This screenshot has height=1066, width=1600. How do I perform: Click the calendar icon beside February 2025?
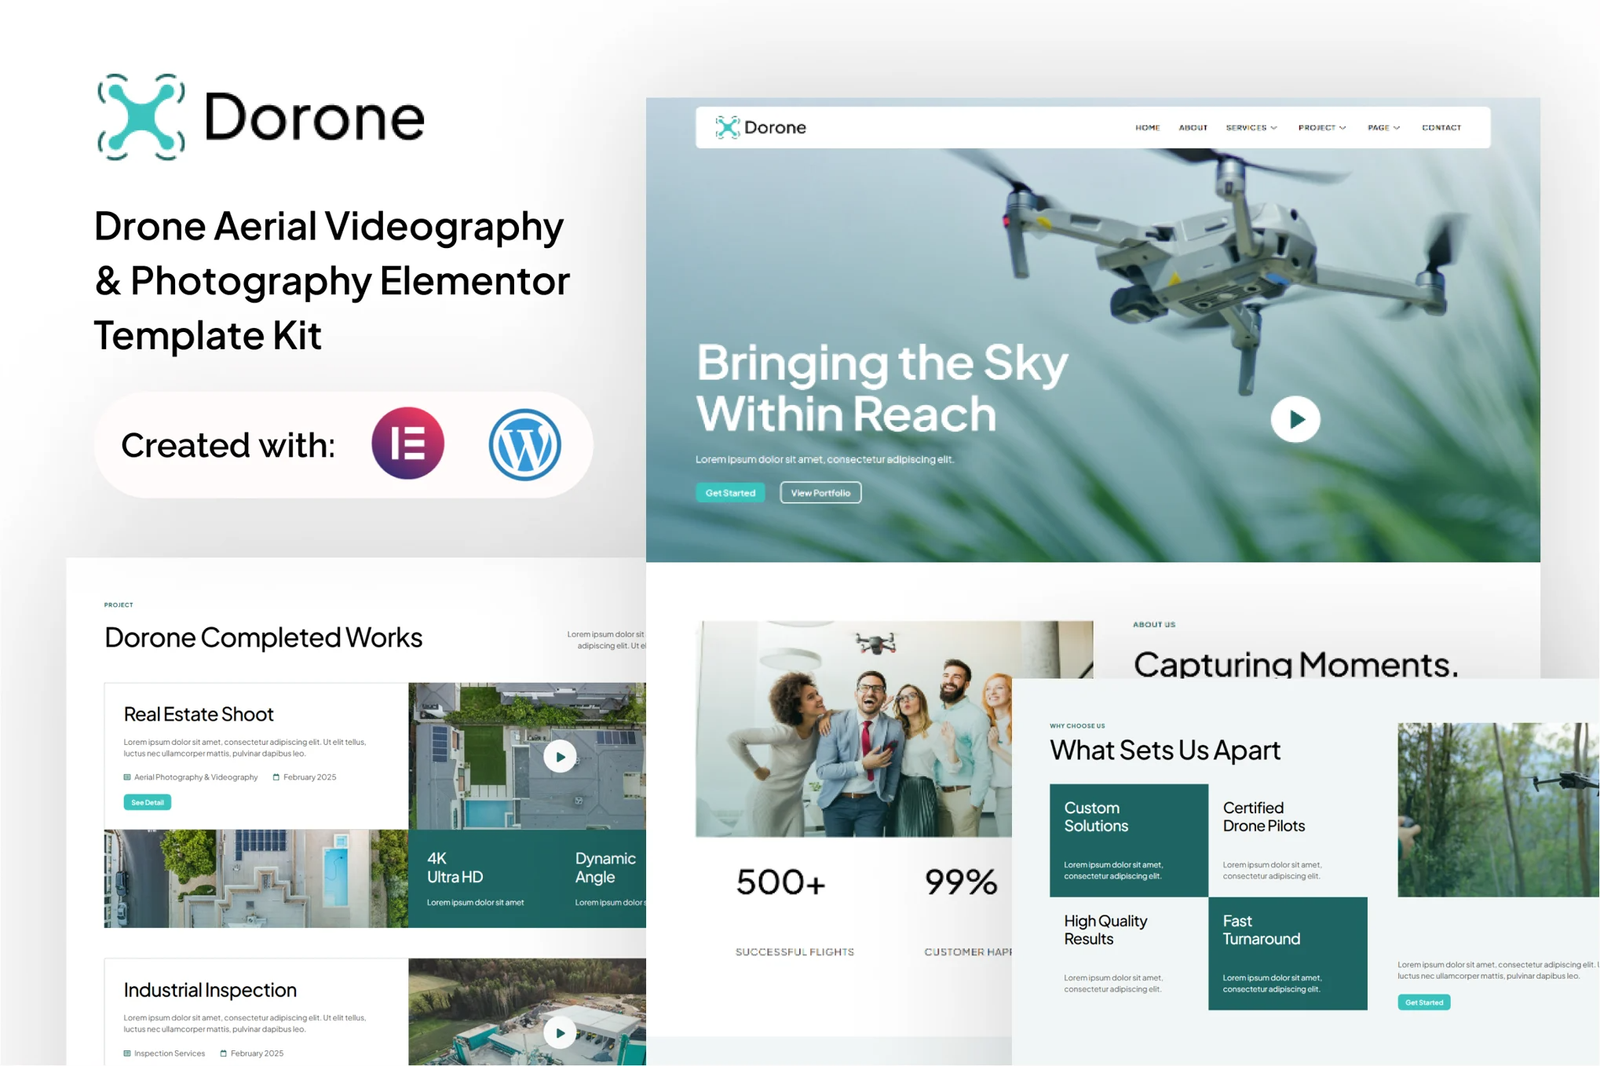click(x=277, y=777)
